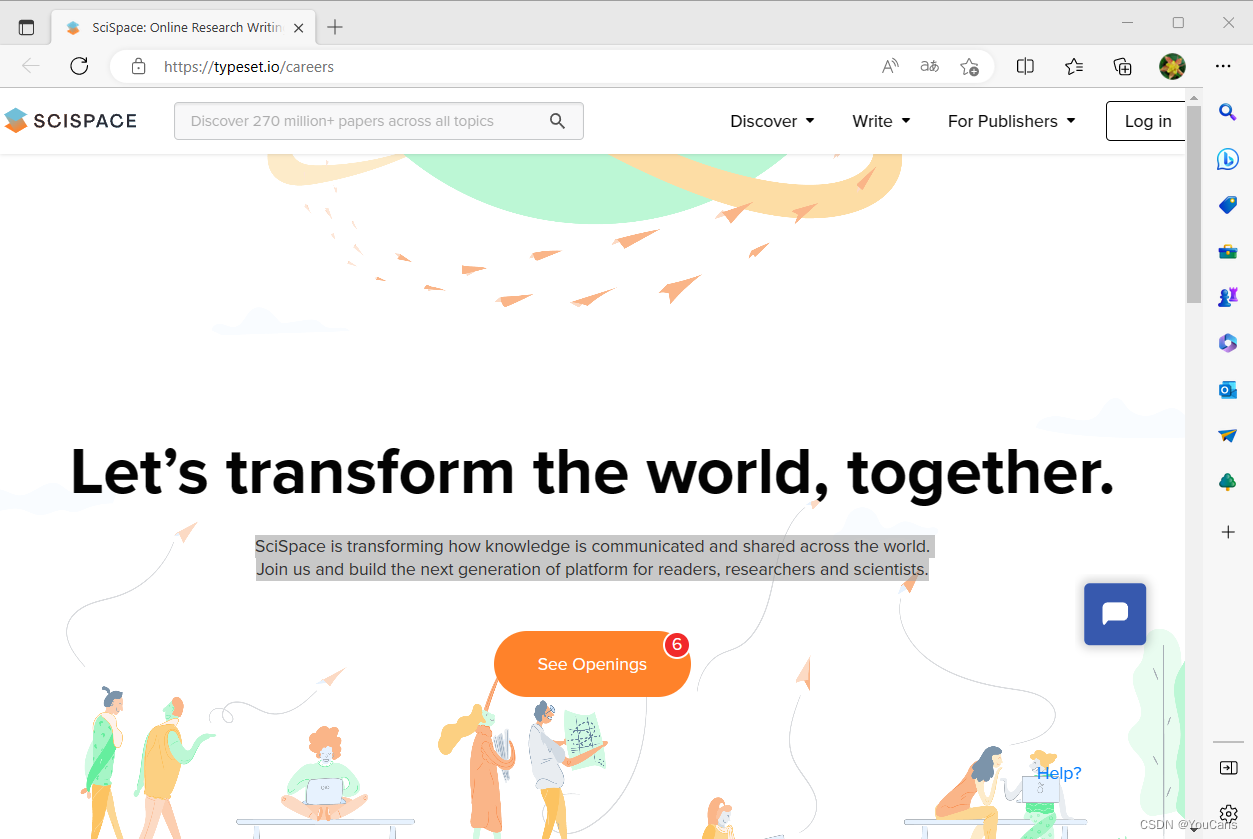The width and height of the screenshot is (1253, 839).
Task: Open the sidebar Shopping tag icon
Action: tap(1228, 204)
